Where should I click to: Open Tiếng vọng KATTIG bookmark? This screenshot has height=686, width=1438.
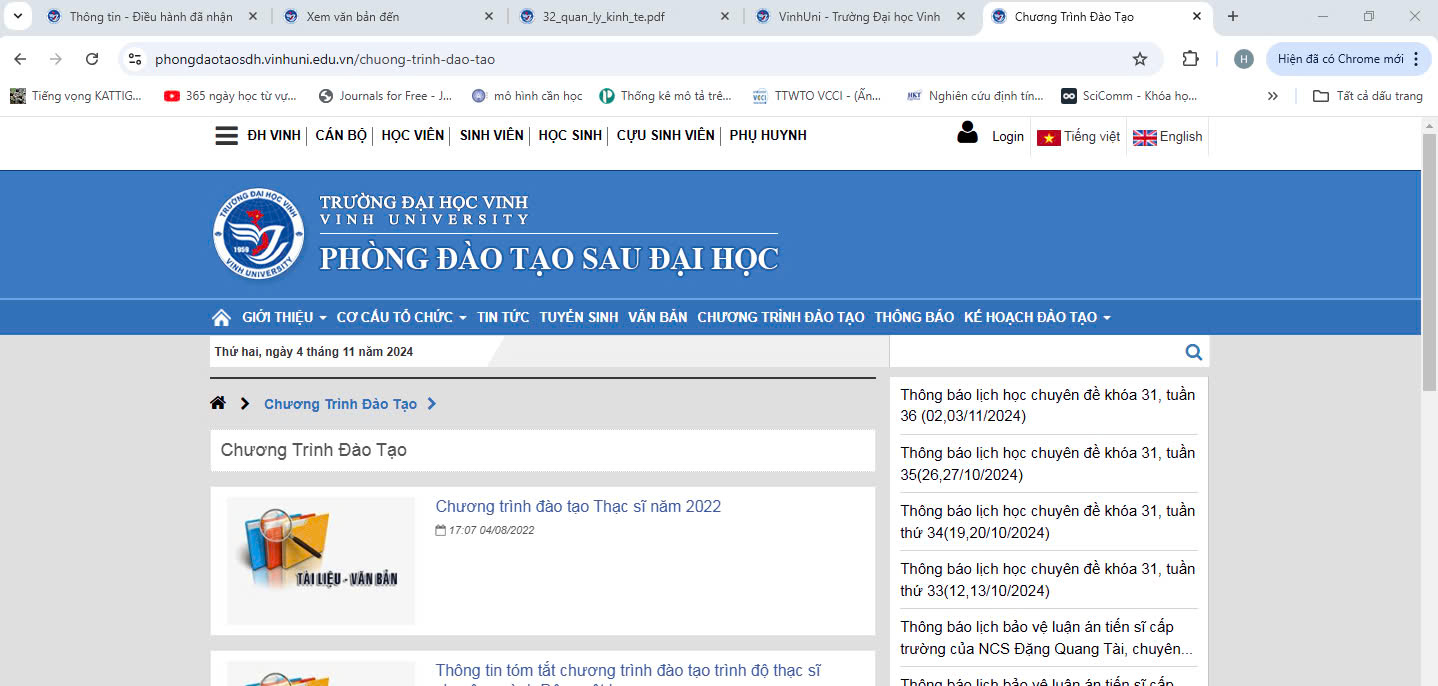[x=77, y=96]
